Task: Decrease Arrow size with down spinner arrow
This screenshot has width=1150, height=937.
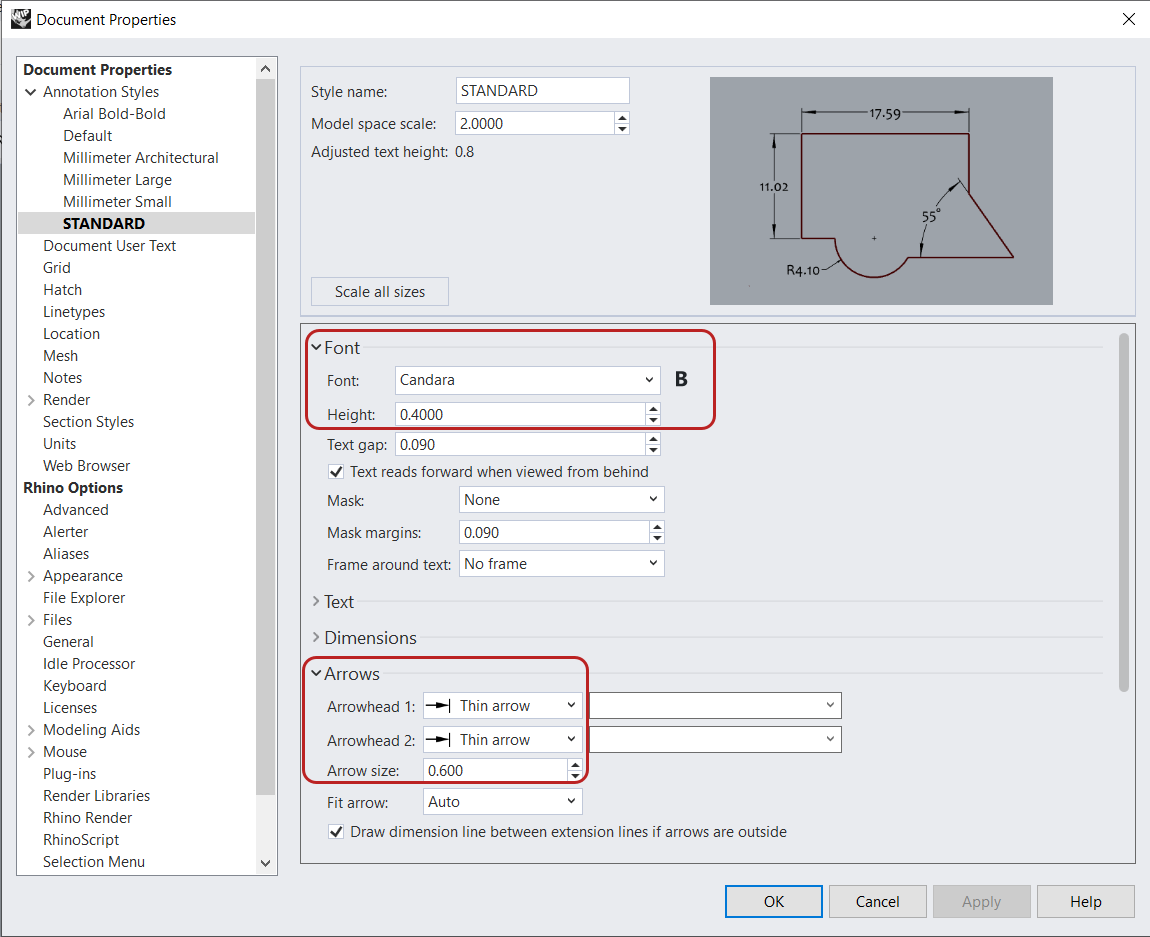Action: pyautogui.click(x=575, y=776)
